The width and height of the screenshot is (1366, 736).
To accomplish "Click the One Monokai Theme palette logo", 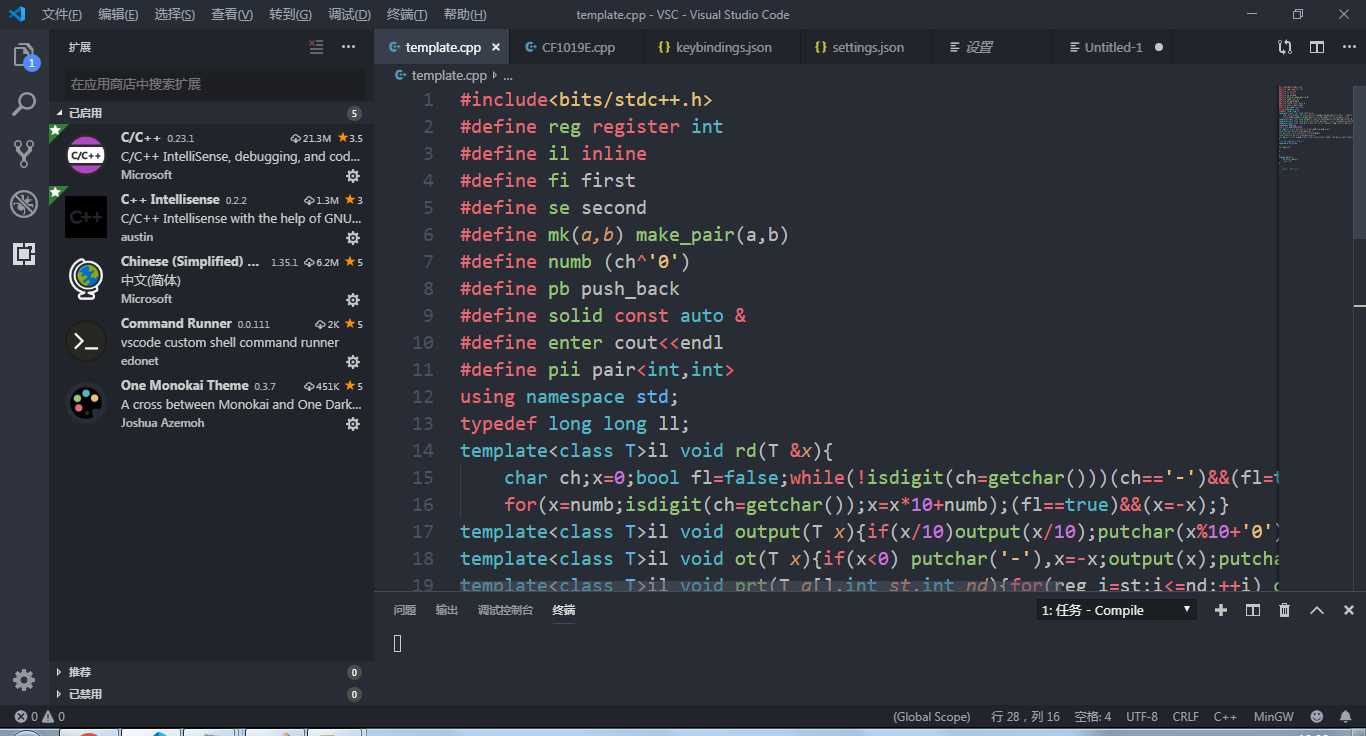I will tap(86, 404).
